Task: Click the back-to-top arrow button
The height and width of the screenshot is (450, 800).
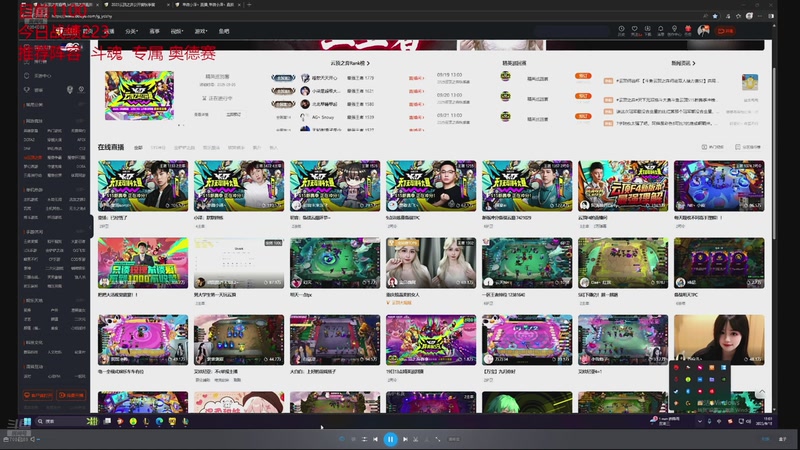Action: coord(762,392)
